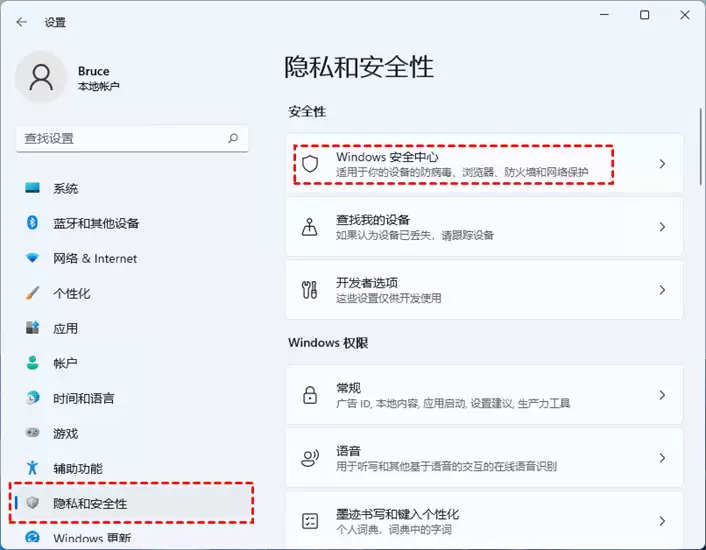Open 墨迹书写和键入个性化 title text
The height and width of the screenshot is (550, 706).
[398, 514]
